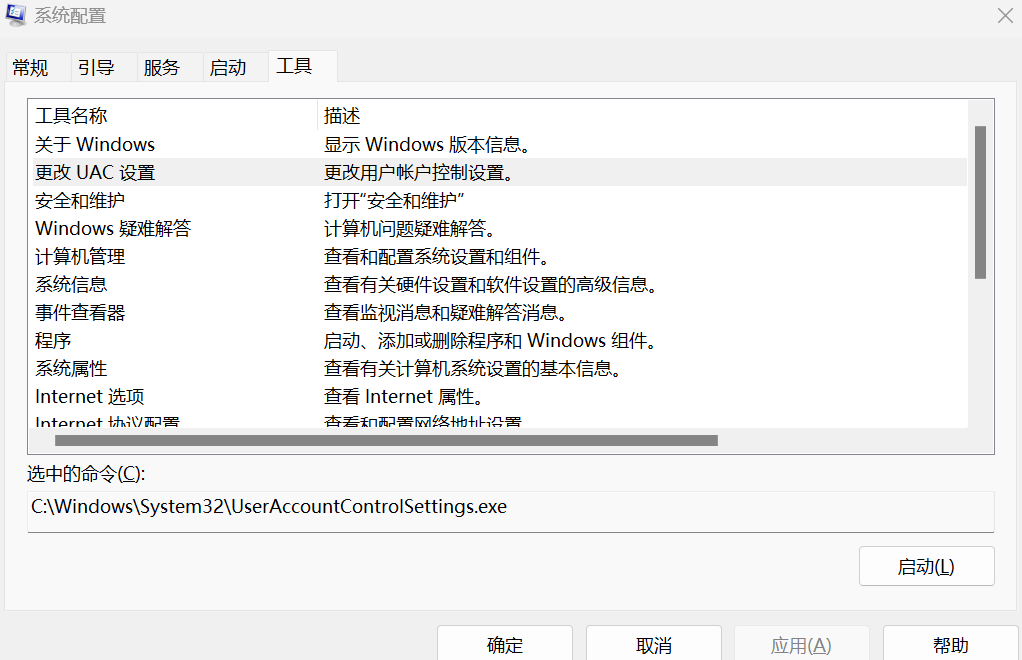This screenshot has height=660, width=1022.
Task: Select the 启动 tab
Action: [228, 68]
